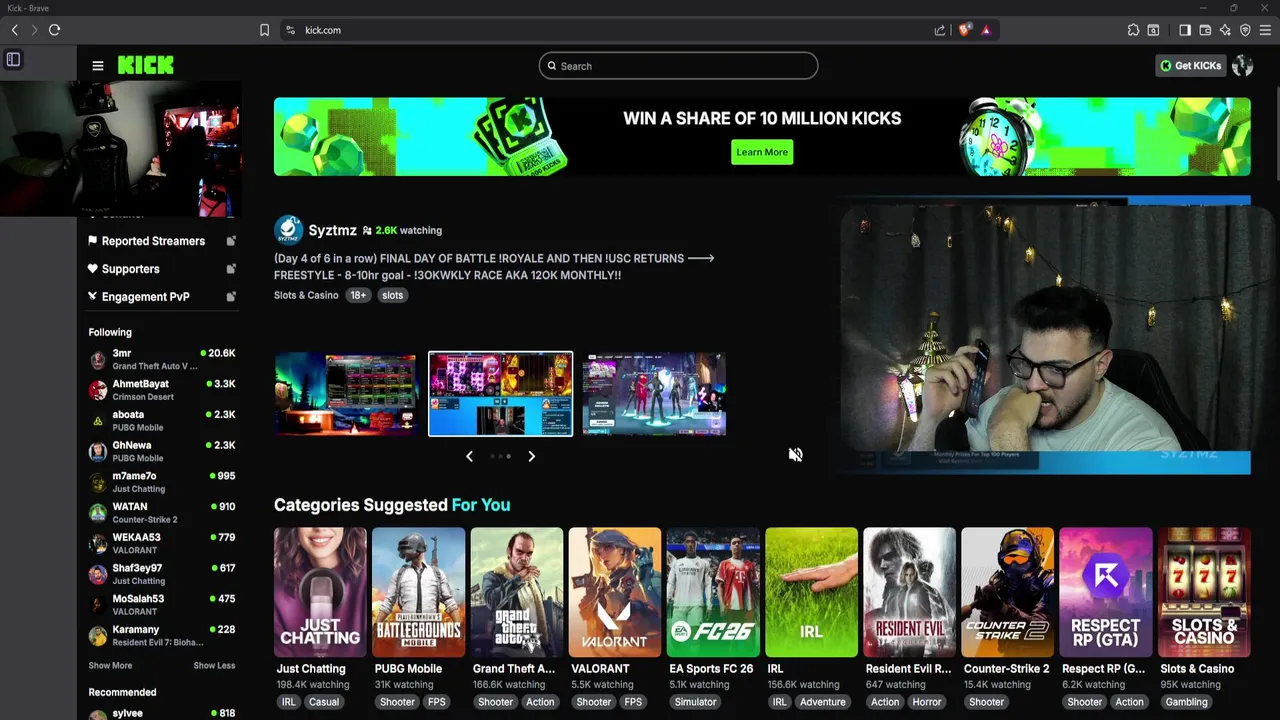Expand Following list with Show More

click(110, 665)
